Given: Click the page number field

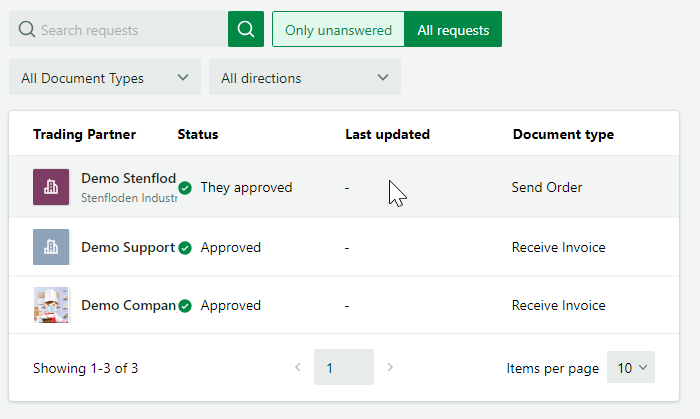Looking at the screenshot, I should click(x=344, y=367).
